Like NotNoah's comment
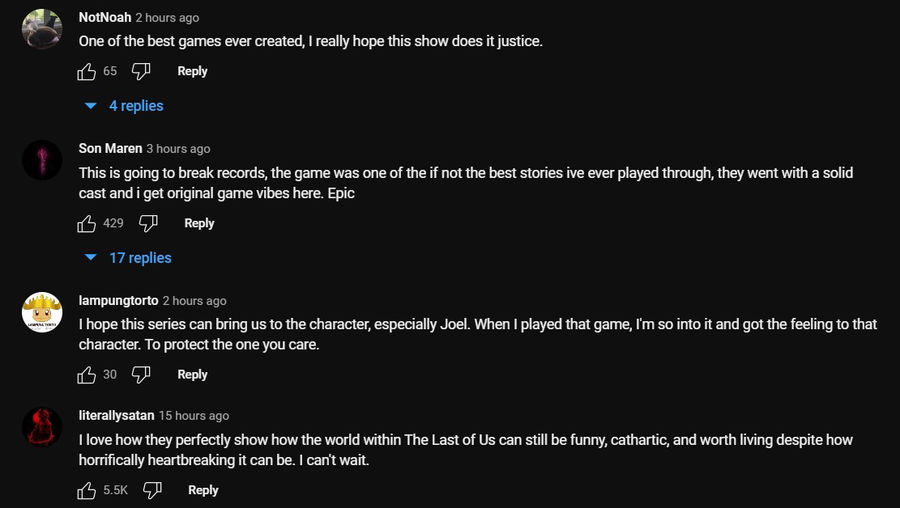 (x=87, y=71)
